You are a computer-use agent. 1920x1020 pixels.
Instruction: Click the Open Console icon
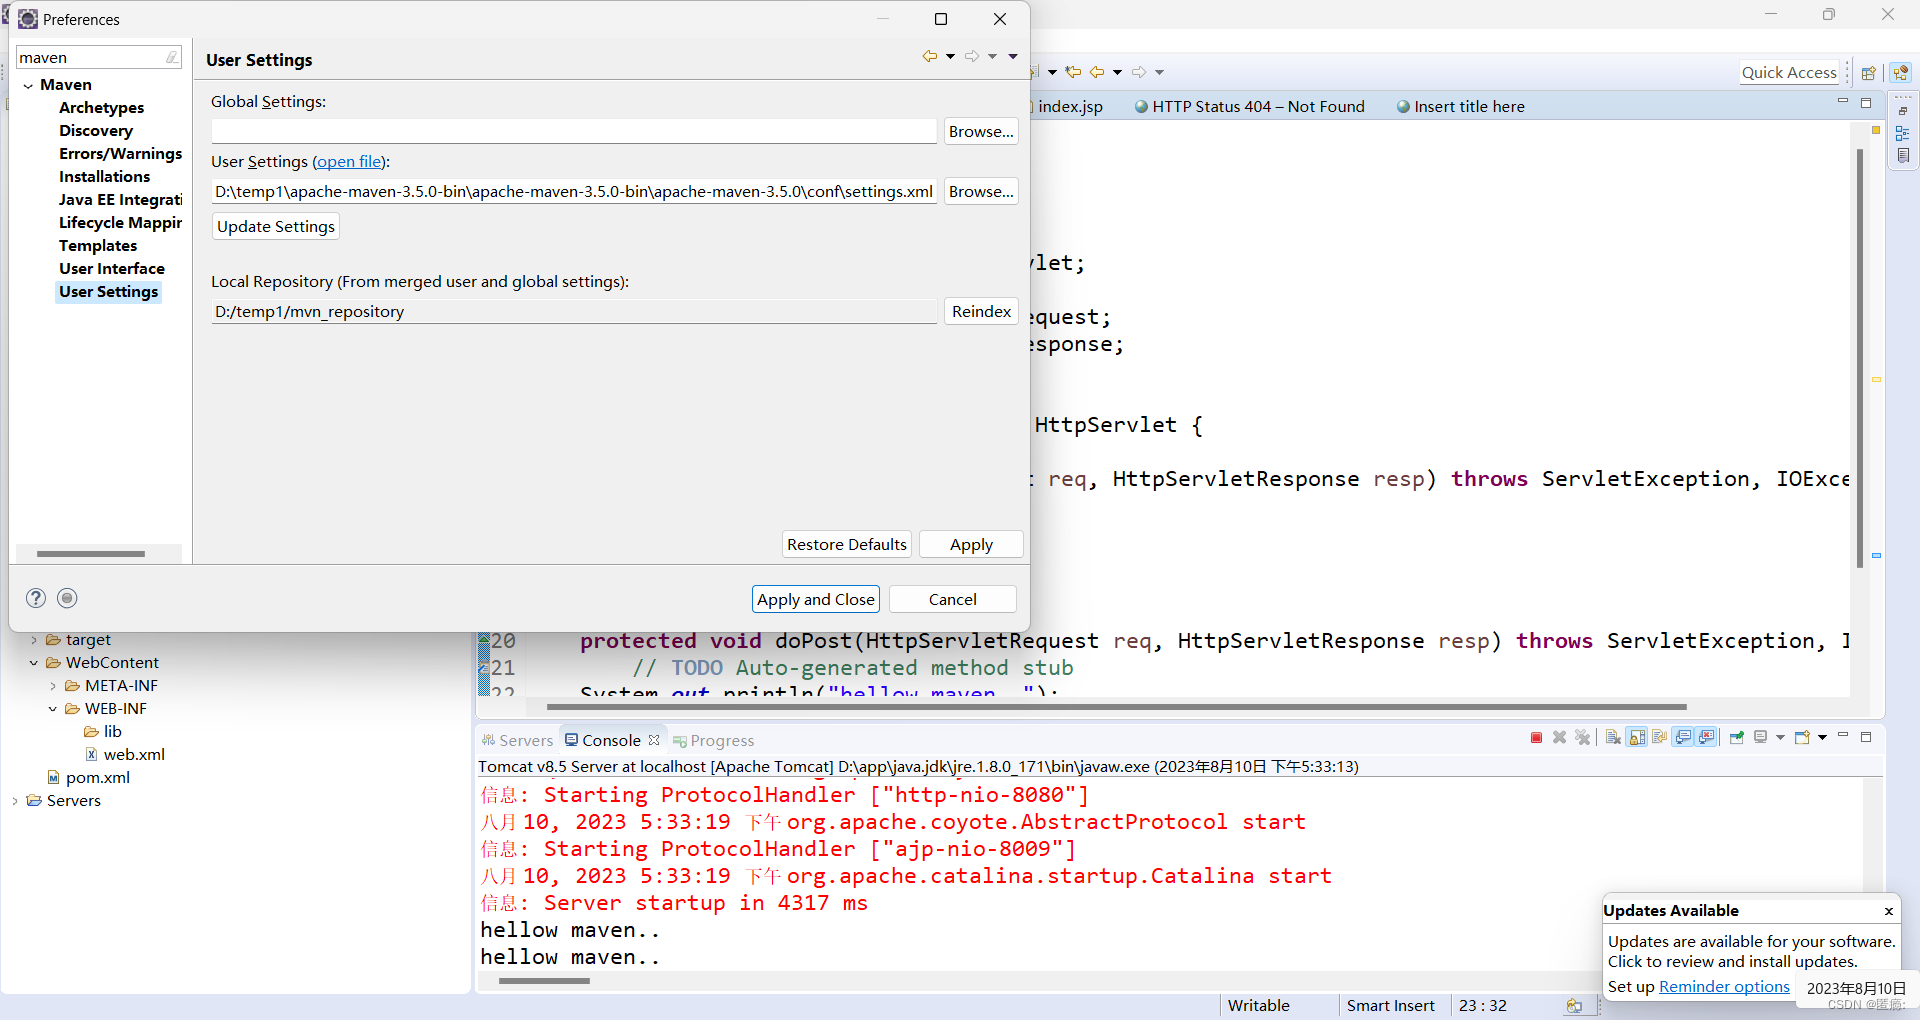coord(1802,738)
